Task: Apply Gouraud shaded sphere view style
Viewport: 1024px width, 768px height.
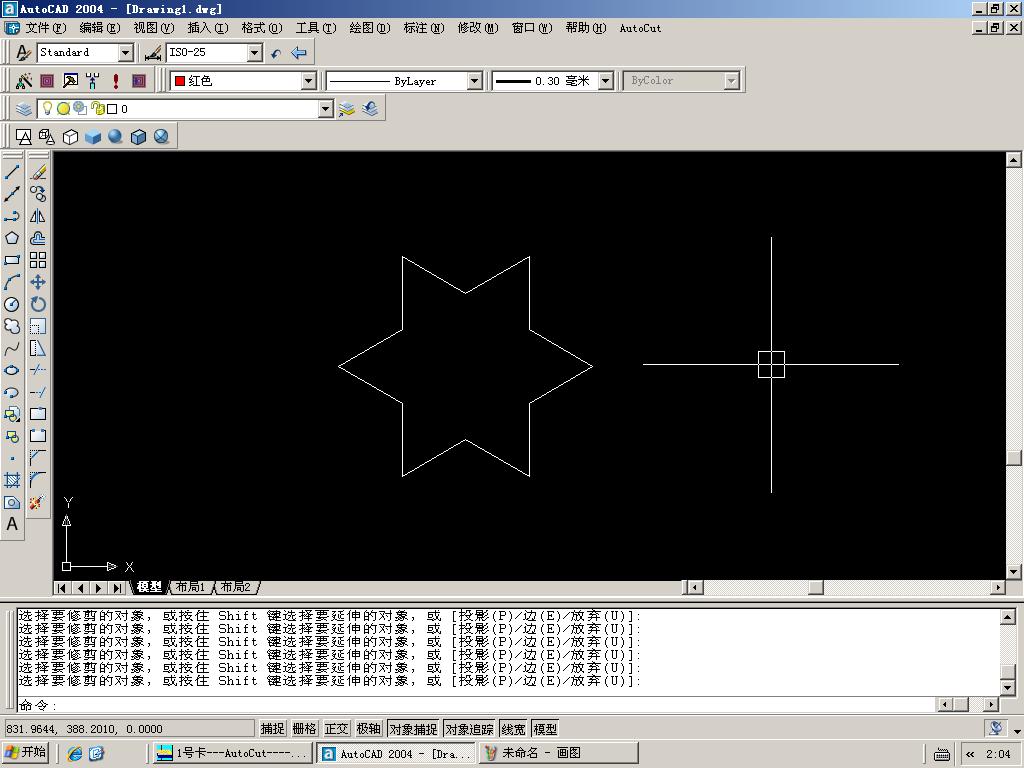Action: (116, 136)
